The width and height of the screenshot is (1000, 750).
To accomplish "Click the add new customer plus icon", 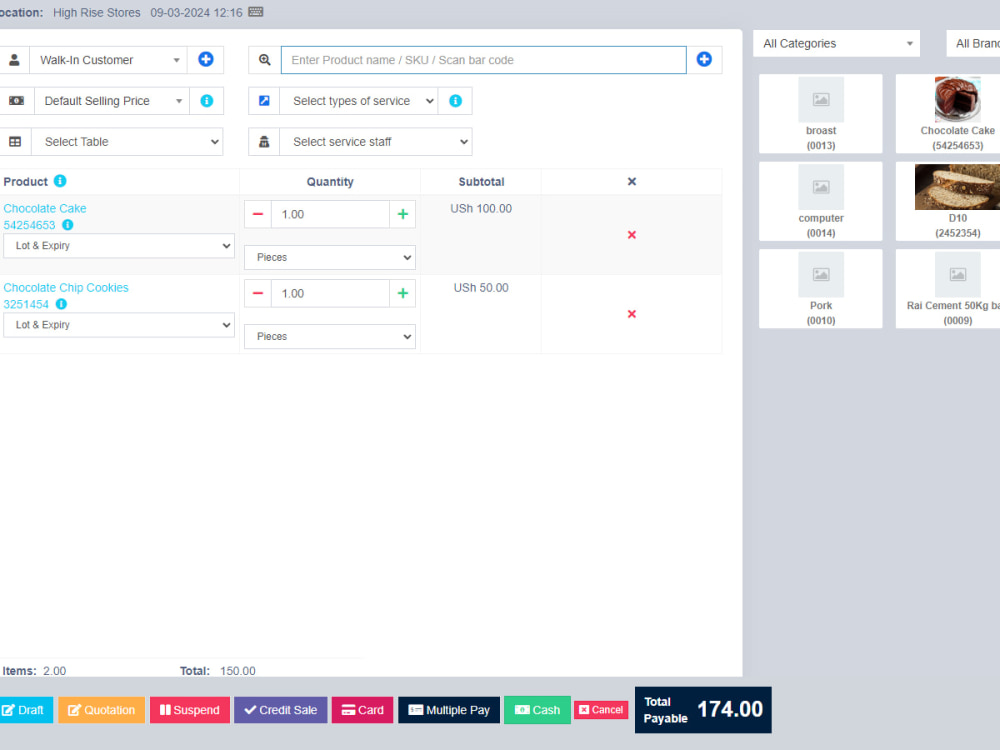I will (205, 60).
